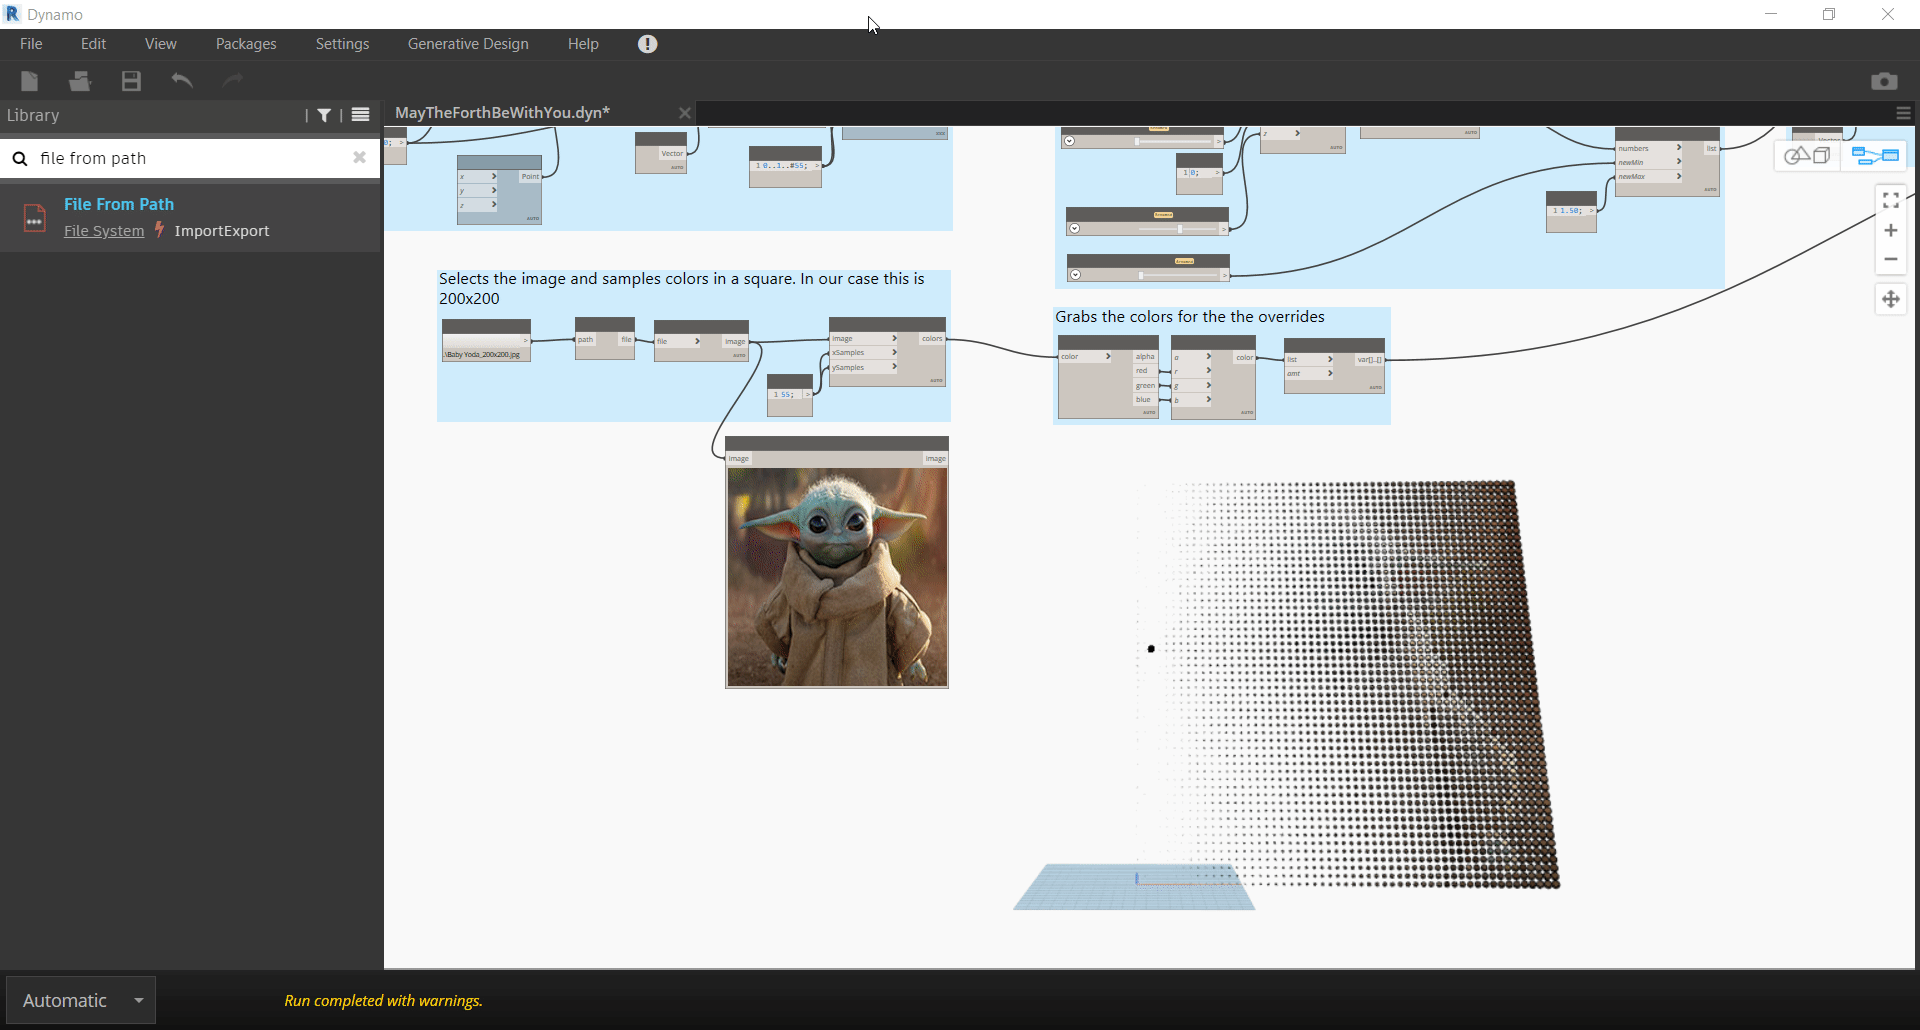Click the 'Selects the image' group description
This screenshot has width=1920, height=1030.
point(682,289)
